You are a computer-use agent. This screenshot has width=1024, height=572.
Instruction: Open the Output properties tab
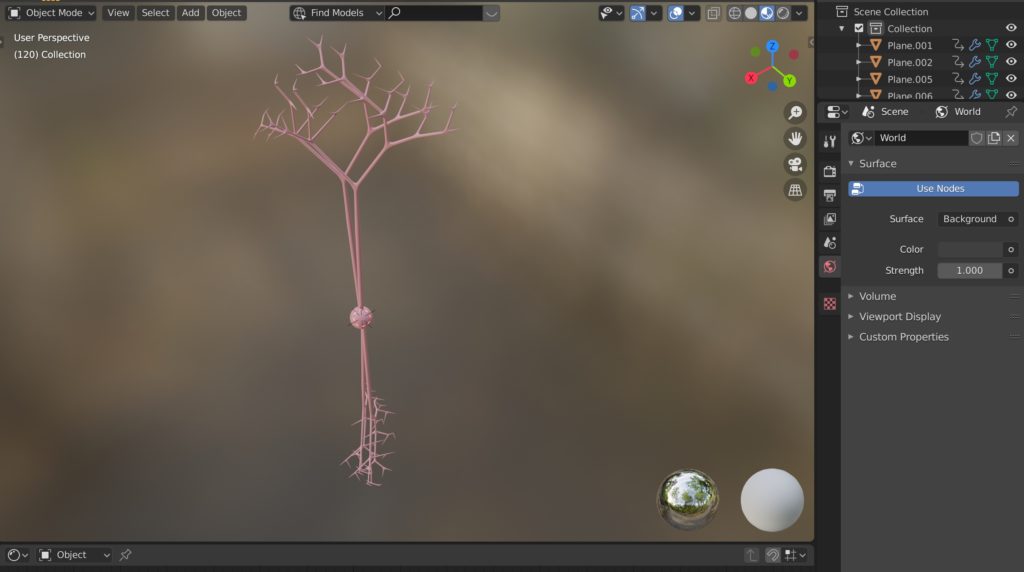(829, 195)
